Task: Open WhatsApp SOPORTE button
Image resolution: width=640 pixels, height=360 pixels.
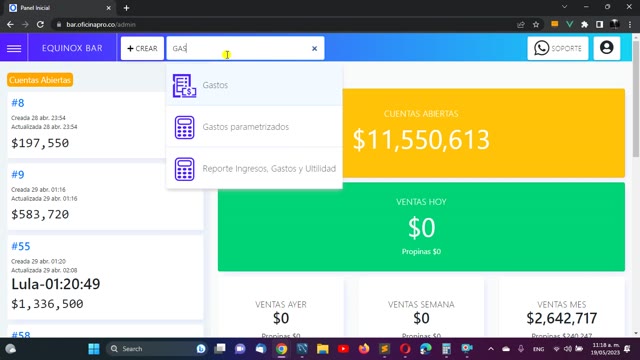Action: (558, 48)
